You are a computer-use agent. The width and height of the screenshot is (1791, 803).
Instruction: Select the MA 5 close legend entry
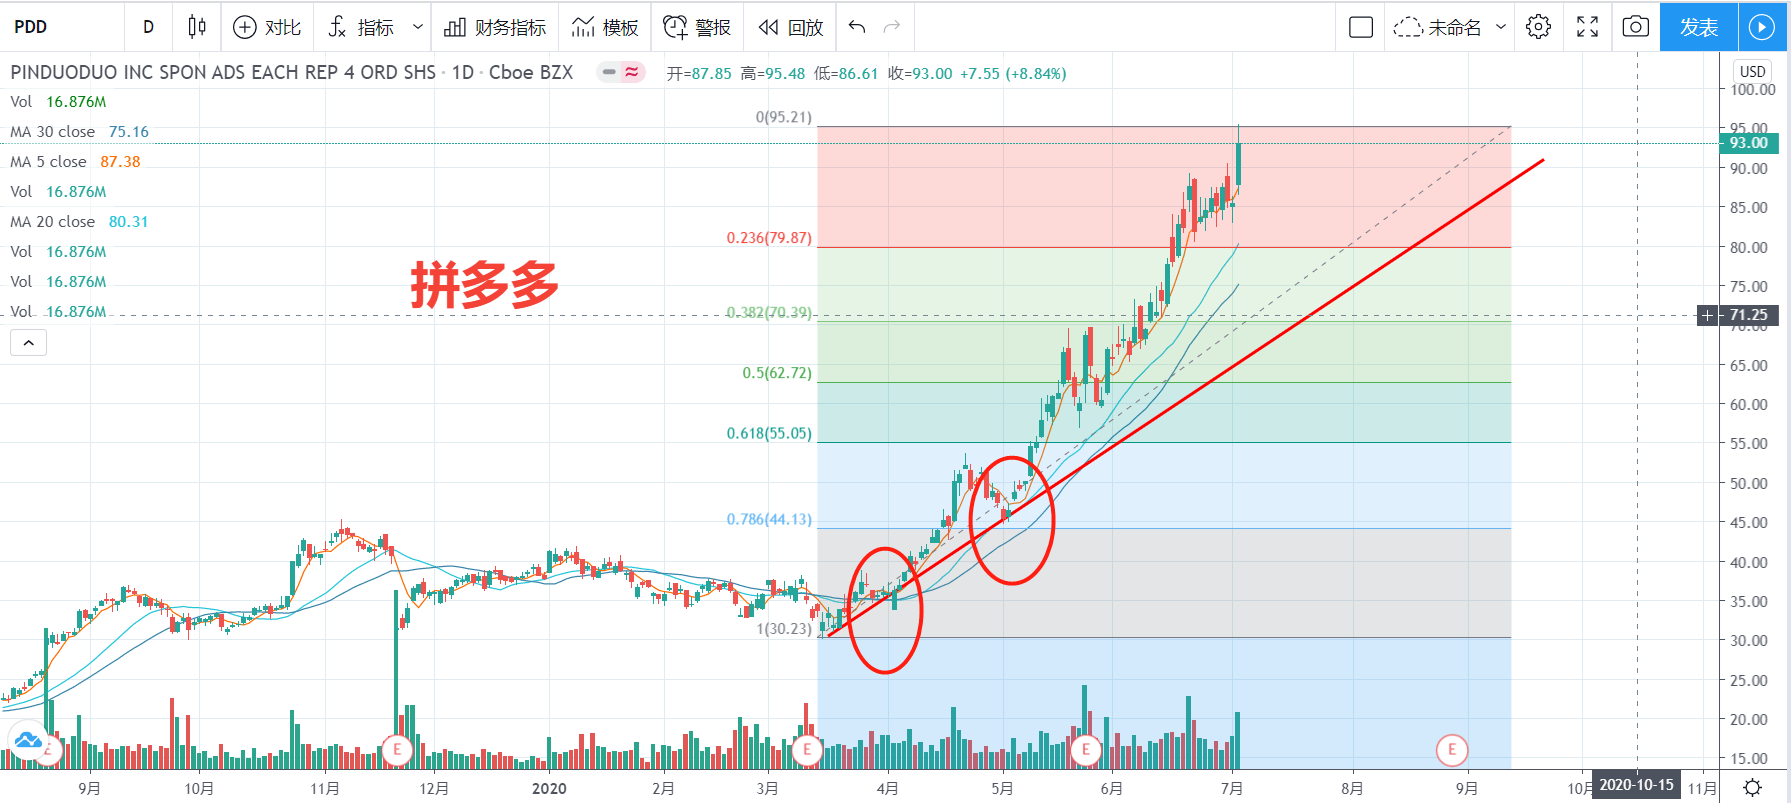[x=75, y=162]
